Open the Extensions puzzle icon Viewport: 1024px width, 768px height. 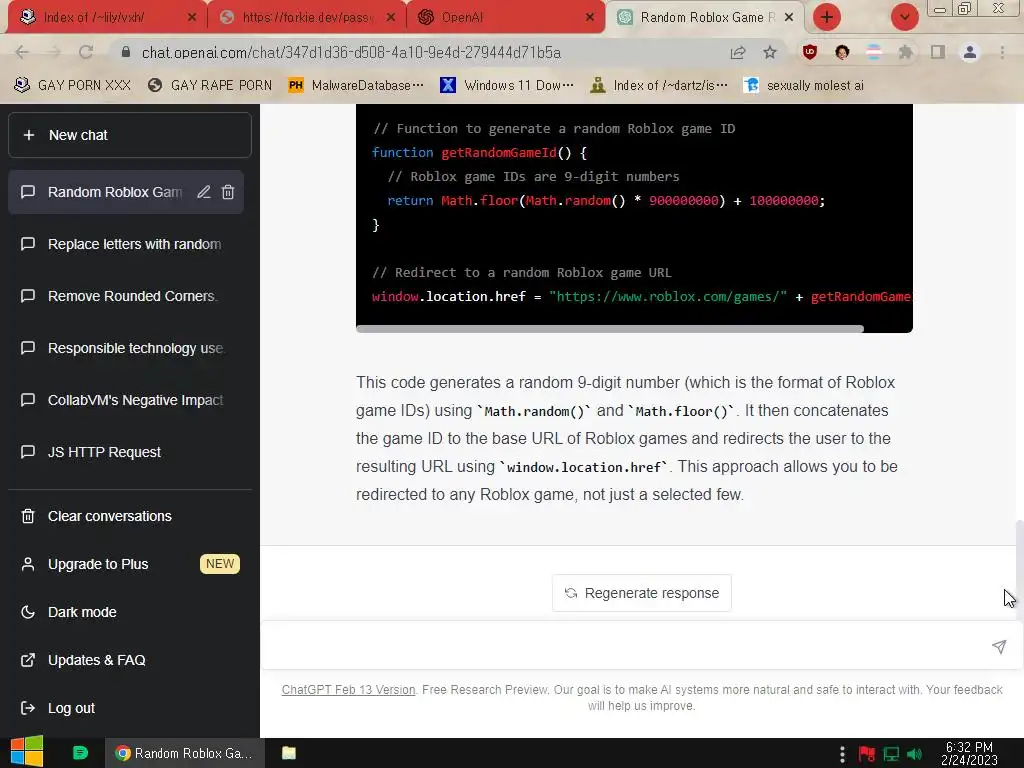click(x=906, y=52)
